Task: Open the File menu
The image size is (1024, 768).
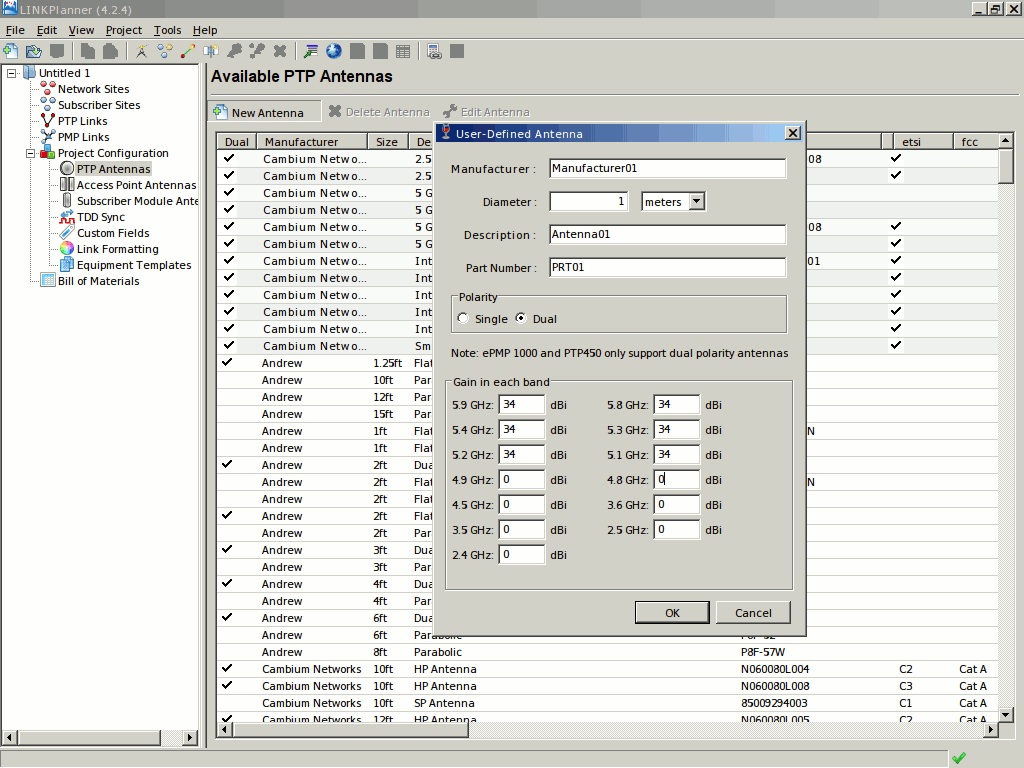Action: click(15, 30)
